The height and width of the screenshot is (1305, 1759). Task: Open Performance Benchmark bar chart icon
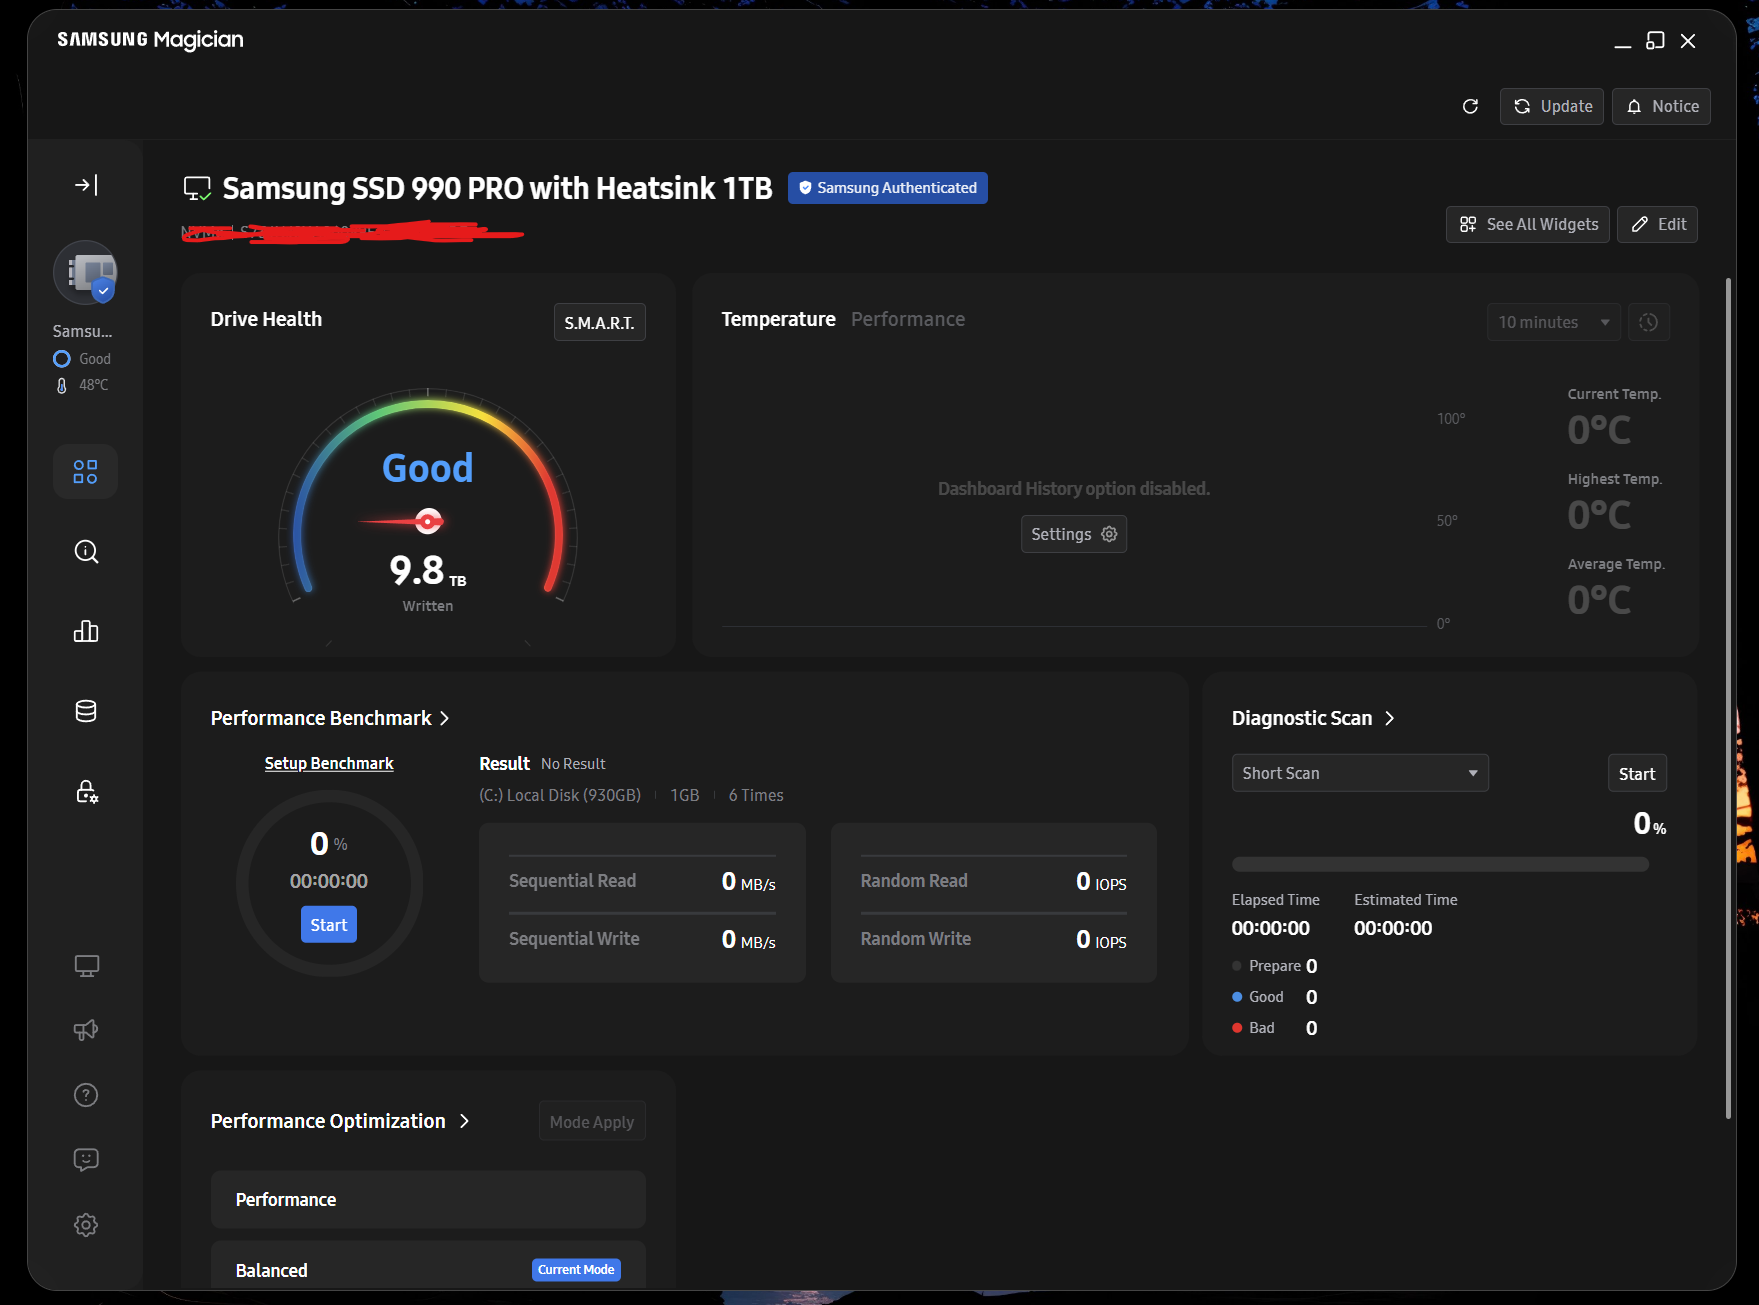click(86, 631)
